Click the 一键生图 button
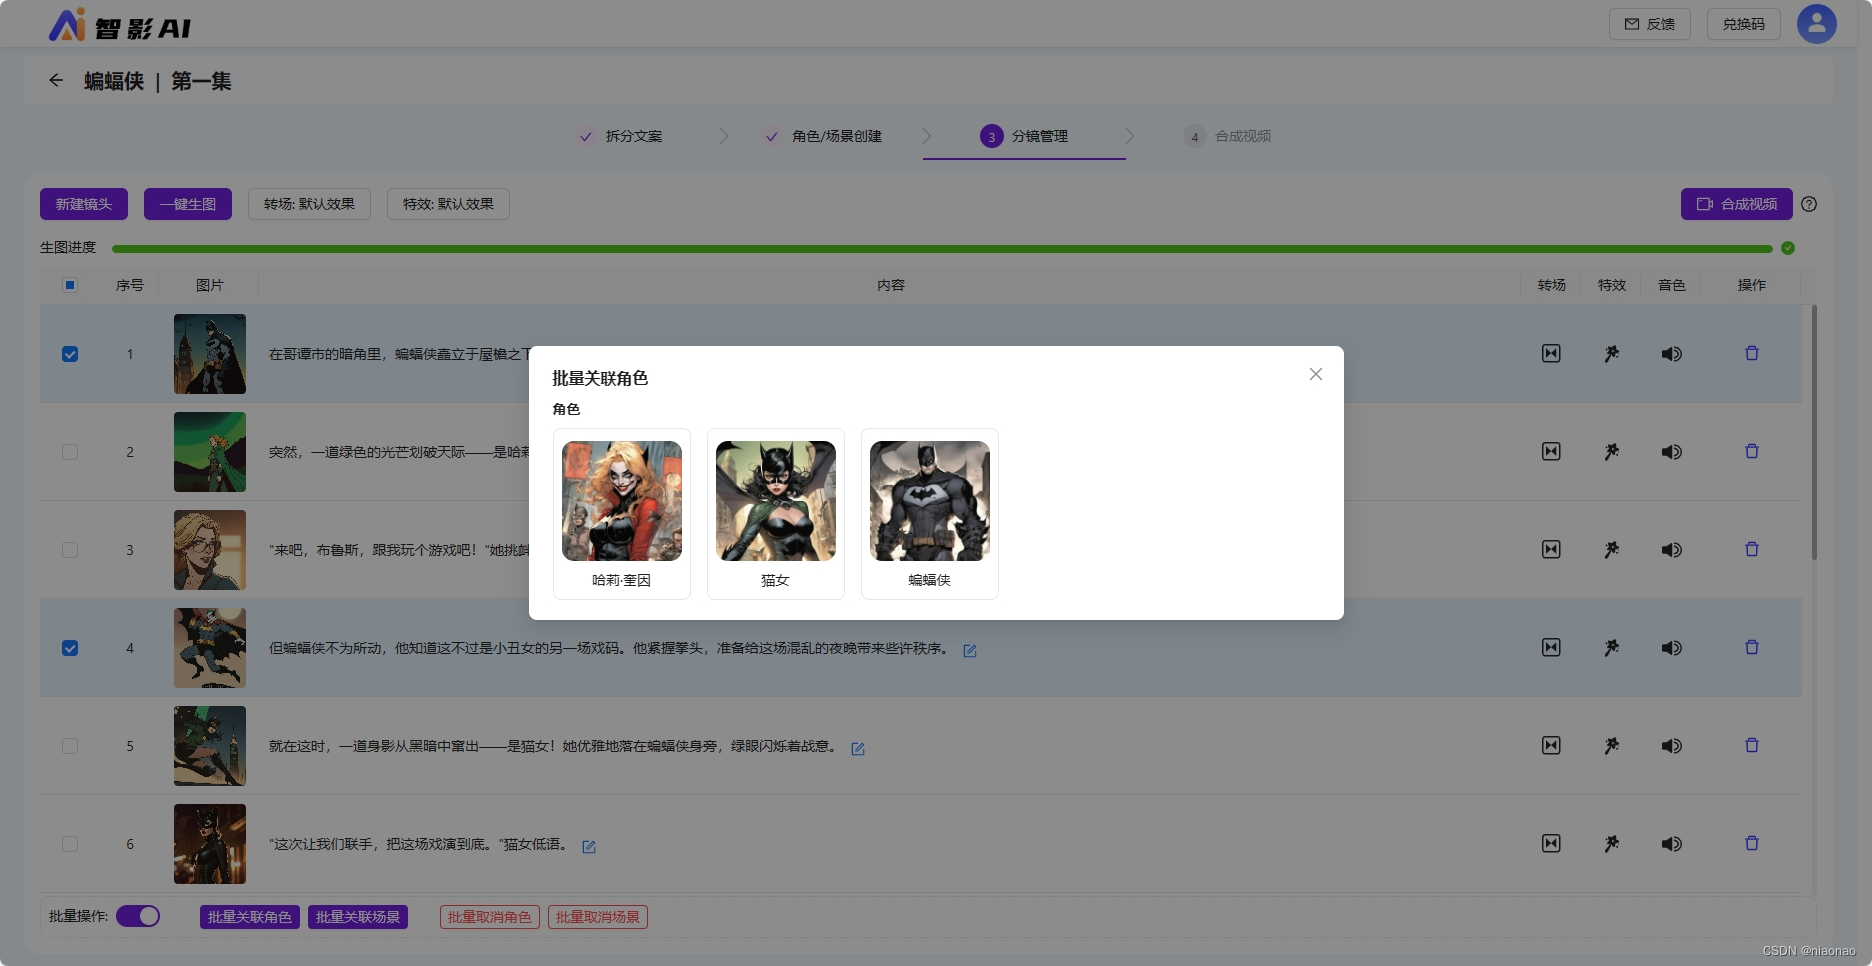 click(188, 204)
